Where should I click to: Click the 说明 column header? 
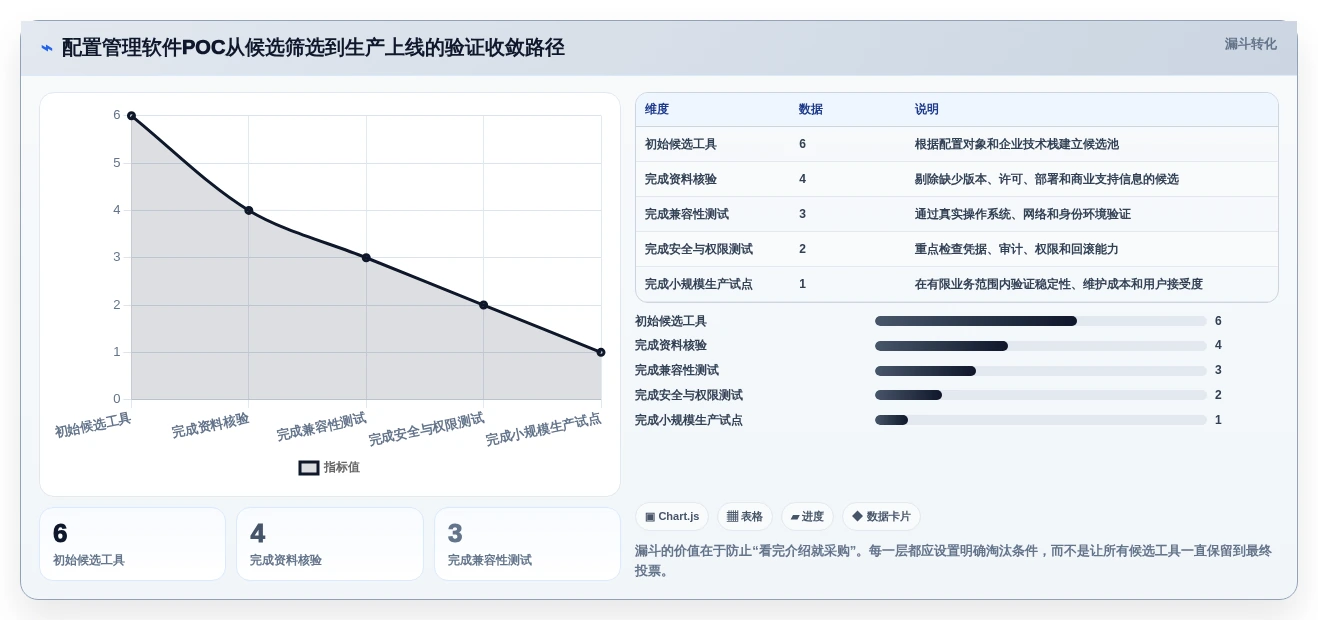(927, 110)
